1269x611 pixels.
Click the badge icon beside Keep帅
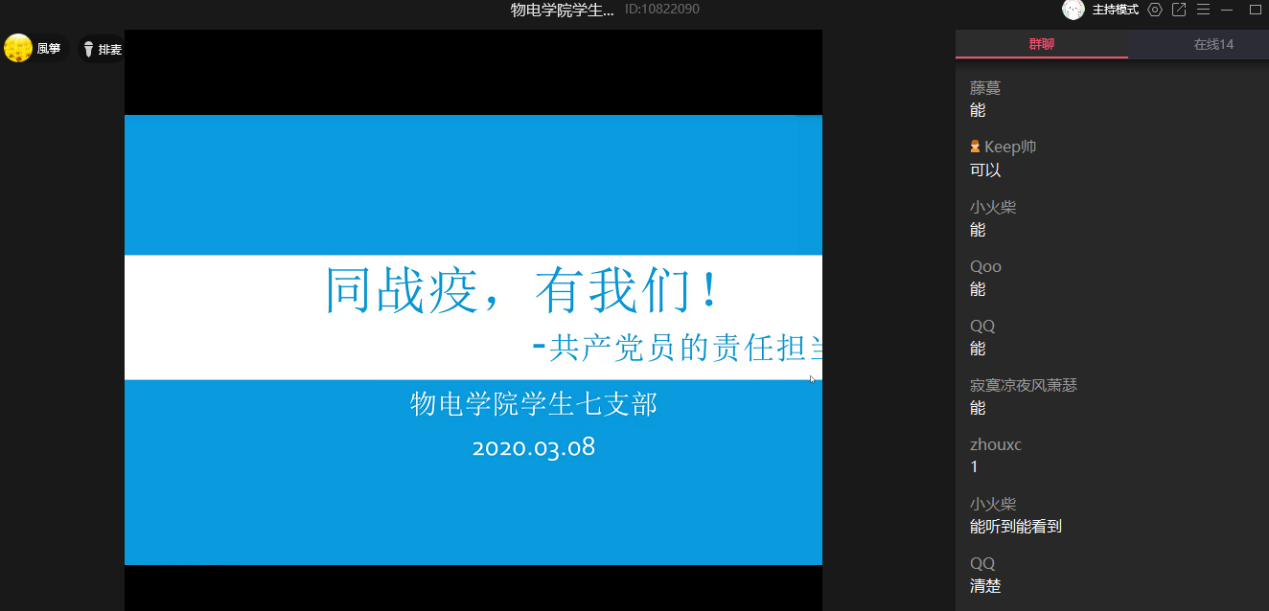[975, 147]
